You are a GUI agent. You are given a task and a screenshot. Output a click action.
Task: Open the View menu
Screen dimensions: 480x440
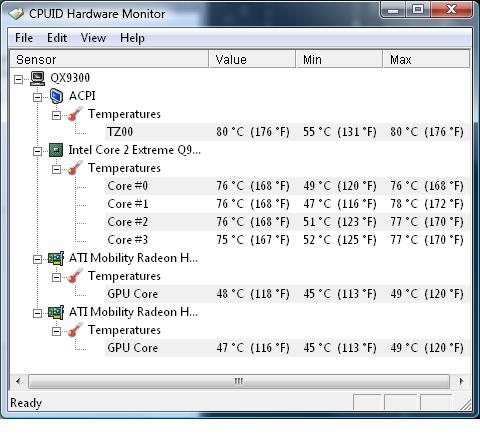coord(93,38)
